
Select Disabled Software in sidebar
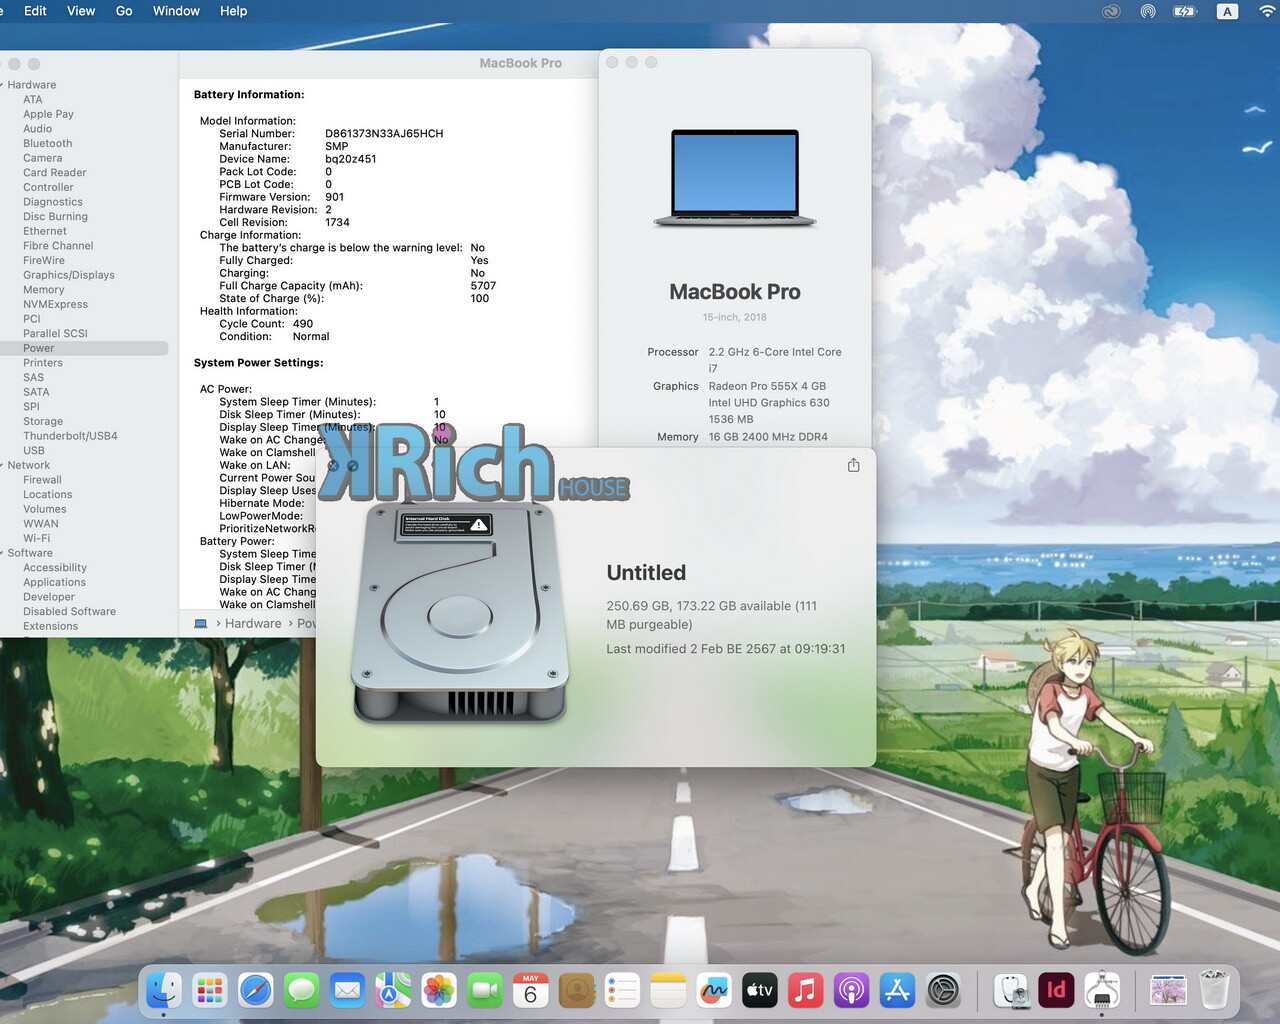70,612
